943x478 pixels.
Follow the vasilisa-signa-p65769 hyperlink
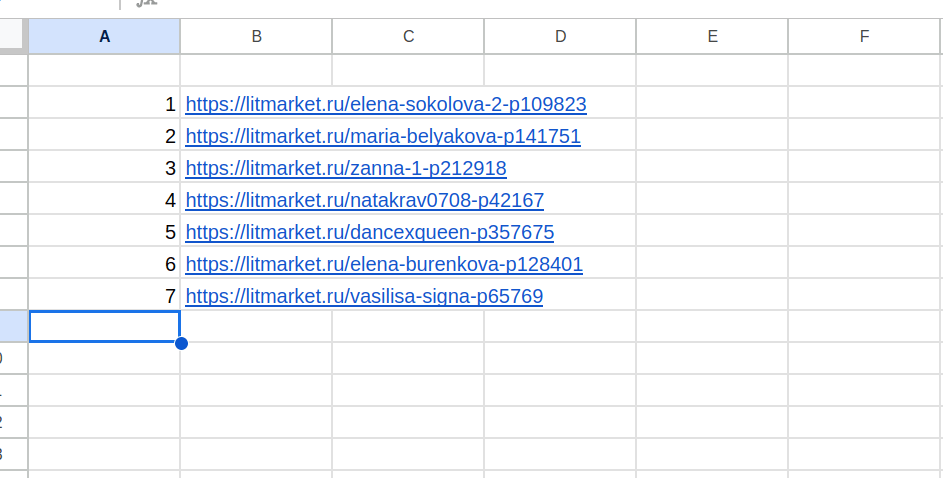[364, 296]
